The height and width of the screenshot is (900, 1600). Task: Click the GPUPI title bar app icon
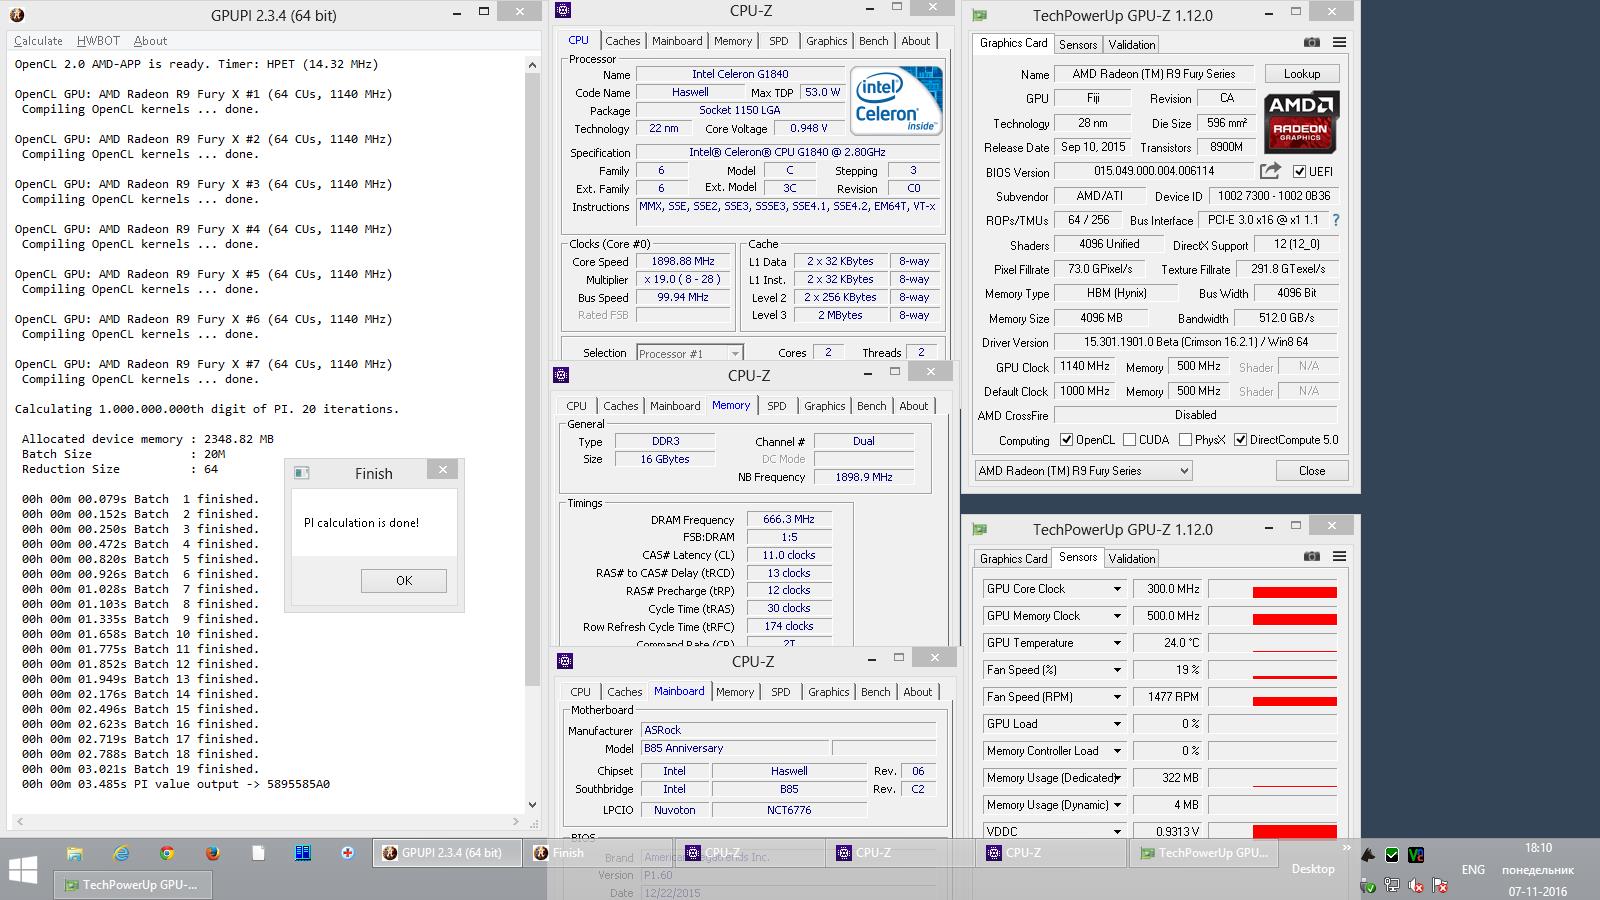point(16,14)
